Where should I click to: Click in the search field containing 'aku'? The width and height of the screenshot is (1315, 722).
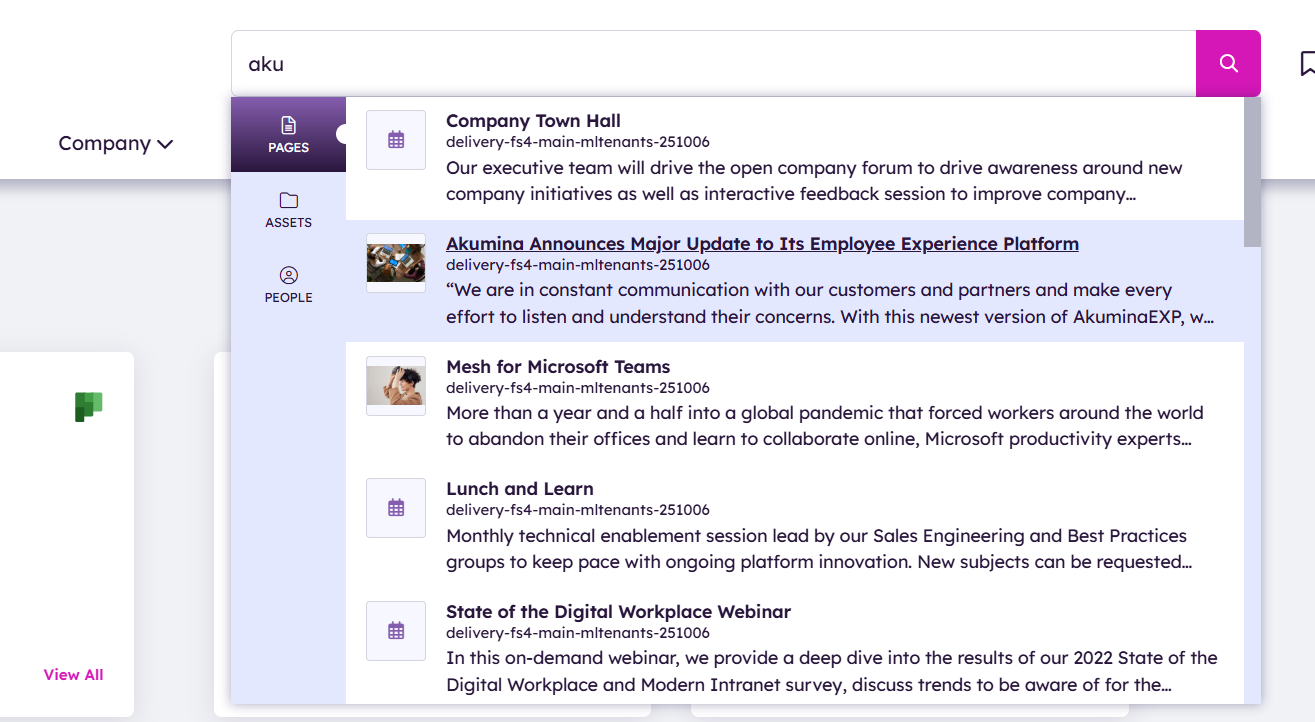click(x=700, y=64)
